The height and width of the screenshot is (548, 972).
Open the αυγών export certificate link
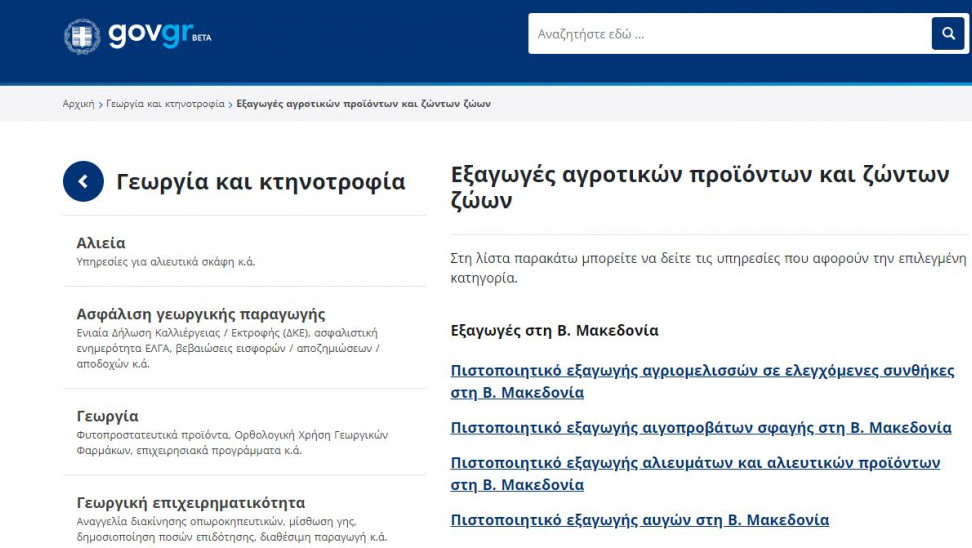pos(639,520)
